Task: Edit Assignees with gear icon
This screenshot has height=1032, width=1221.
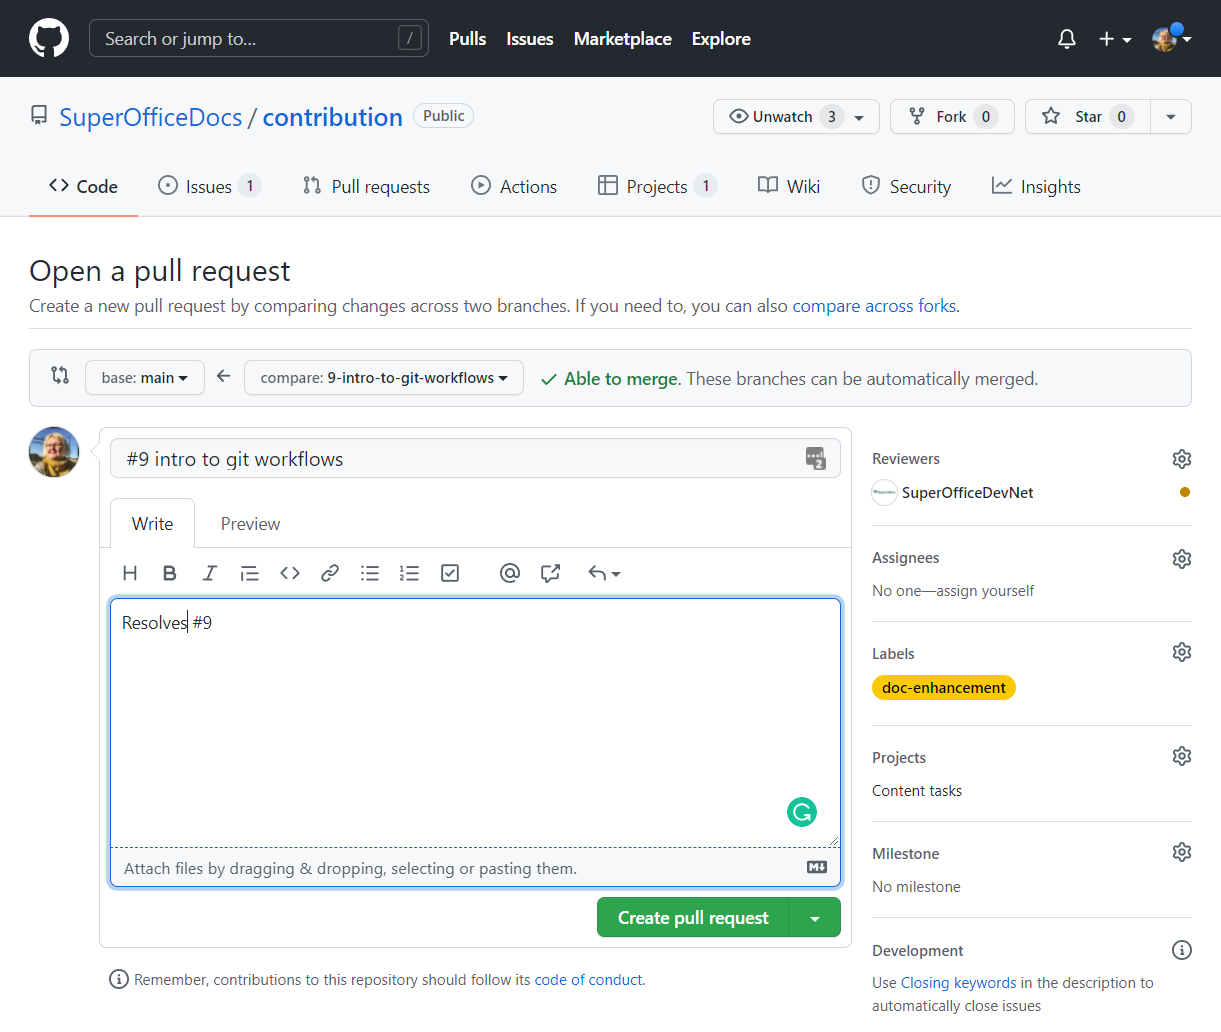Action: [x=1182, y=558]
